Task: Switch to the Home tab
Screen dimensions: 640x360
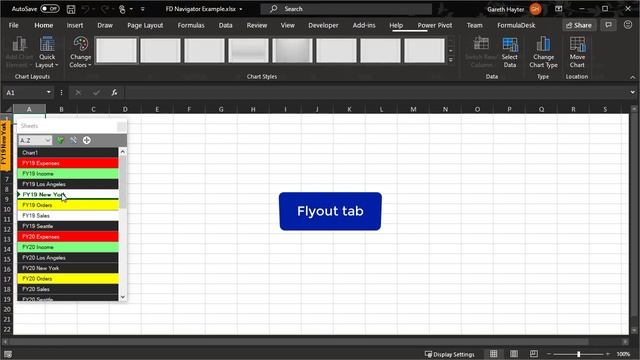Action: [x=44, y=25]
